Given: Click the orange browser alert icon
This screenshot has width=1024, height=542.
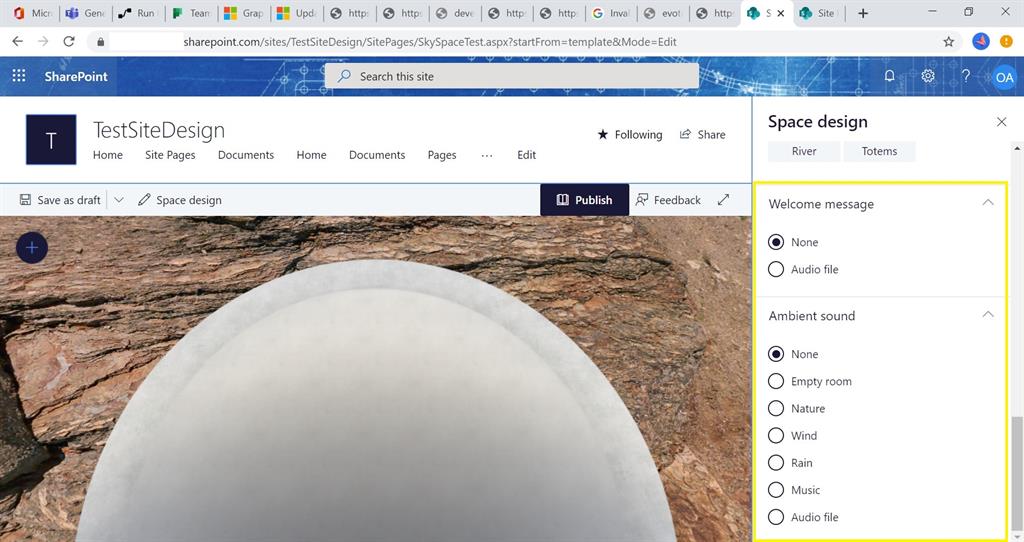Looking at the screenshot, I should (x=1006, y=42).
